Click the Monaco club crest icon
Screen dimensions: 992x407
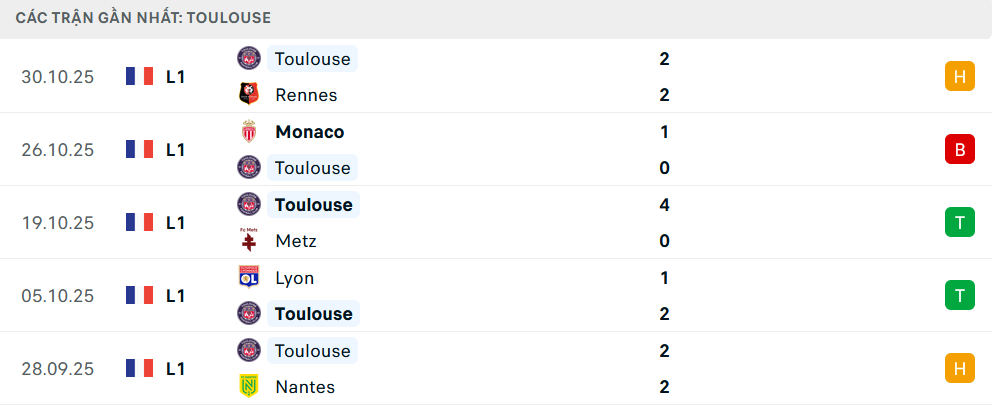[x=249, y=132]
